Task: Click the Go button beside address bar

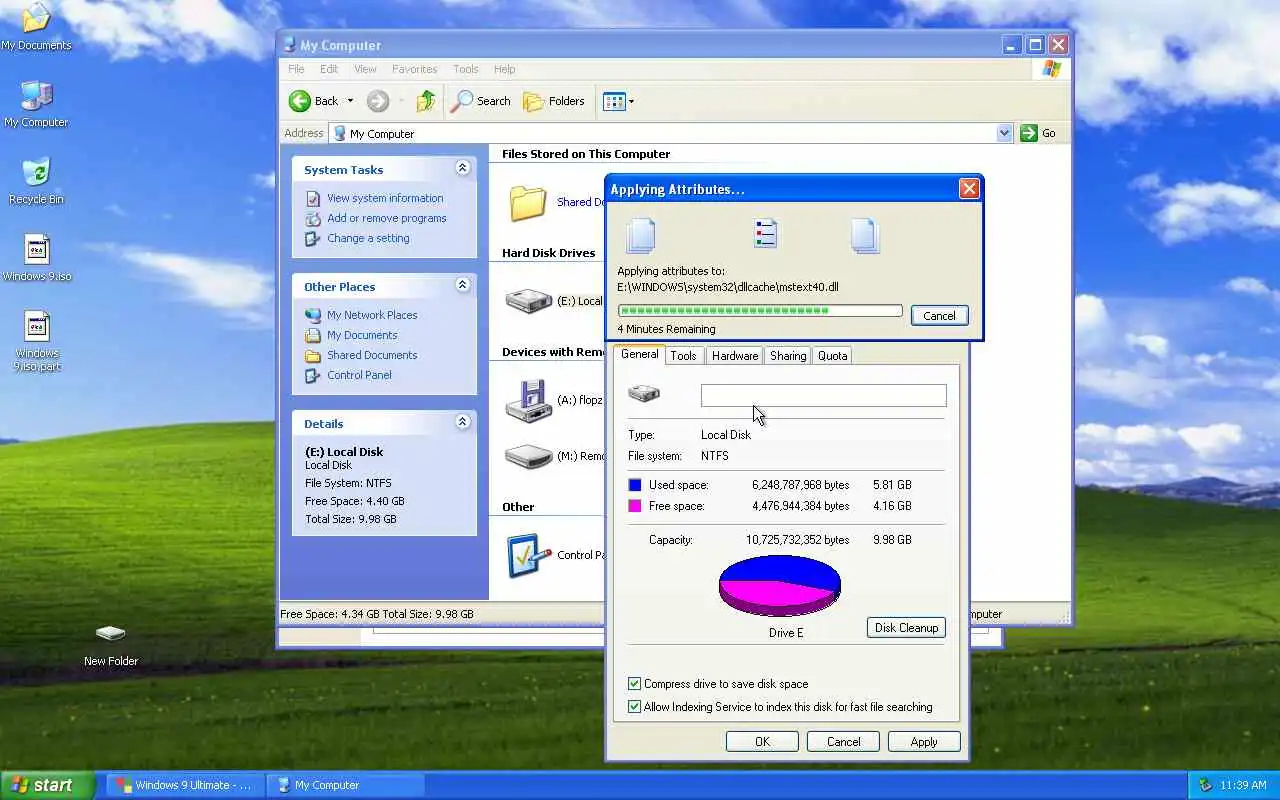Action: [1038, 133]
